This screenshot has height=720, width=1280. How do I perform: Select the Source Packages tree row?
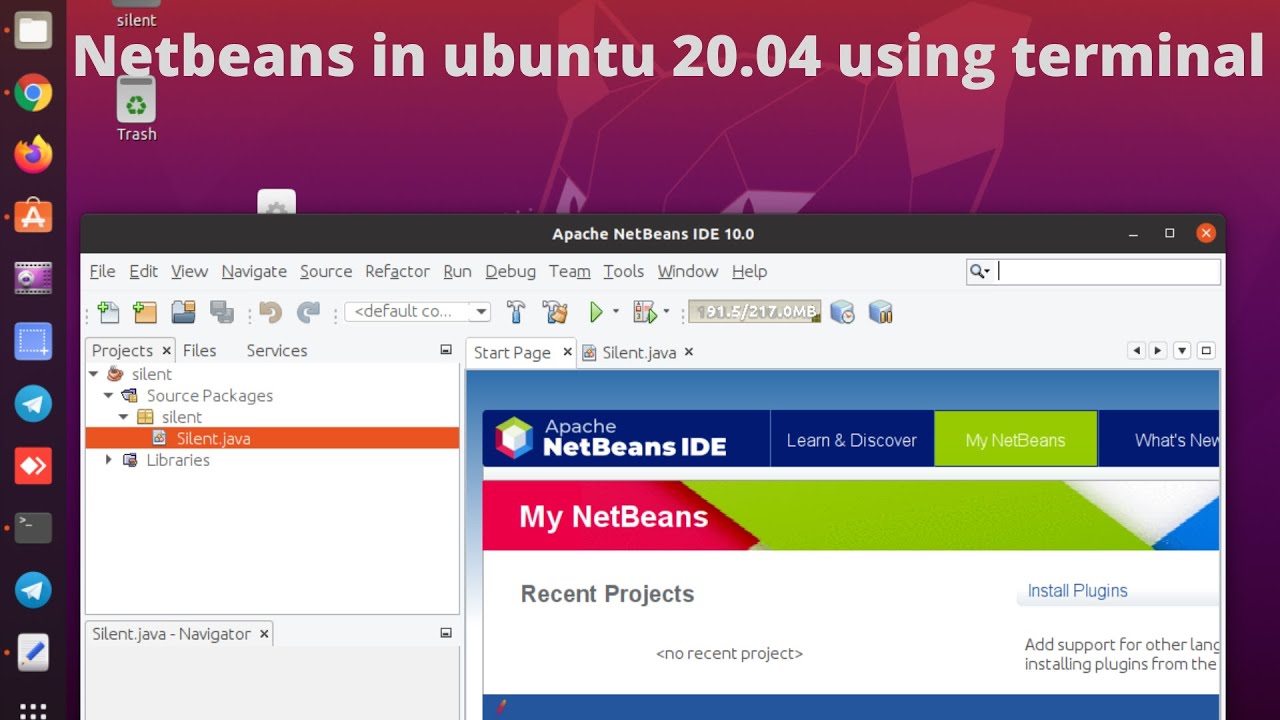tap(272, 395)
